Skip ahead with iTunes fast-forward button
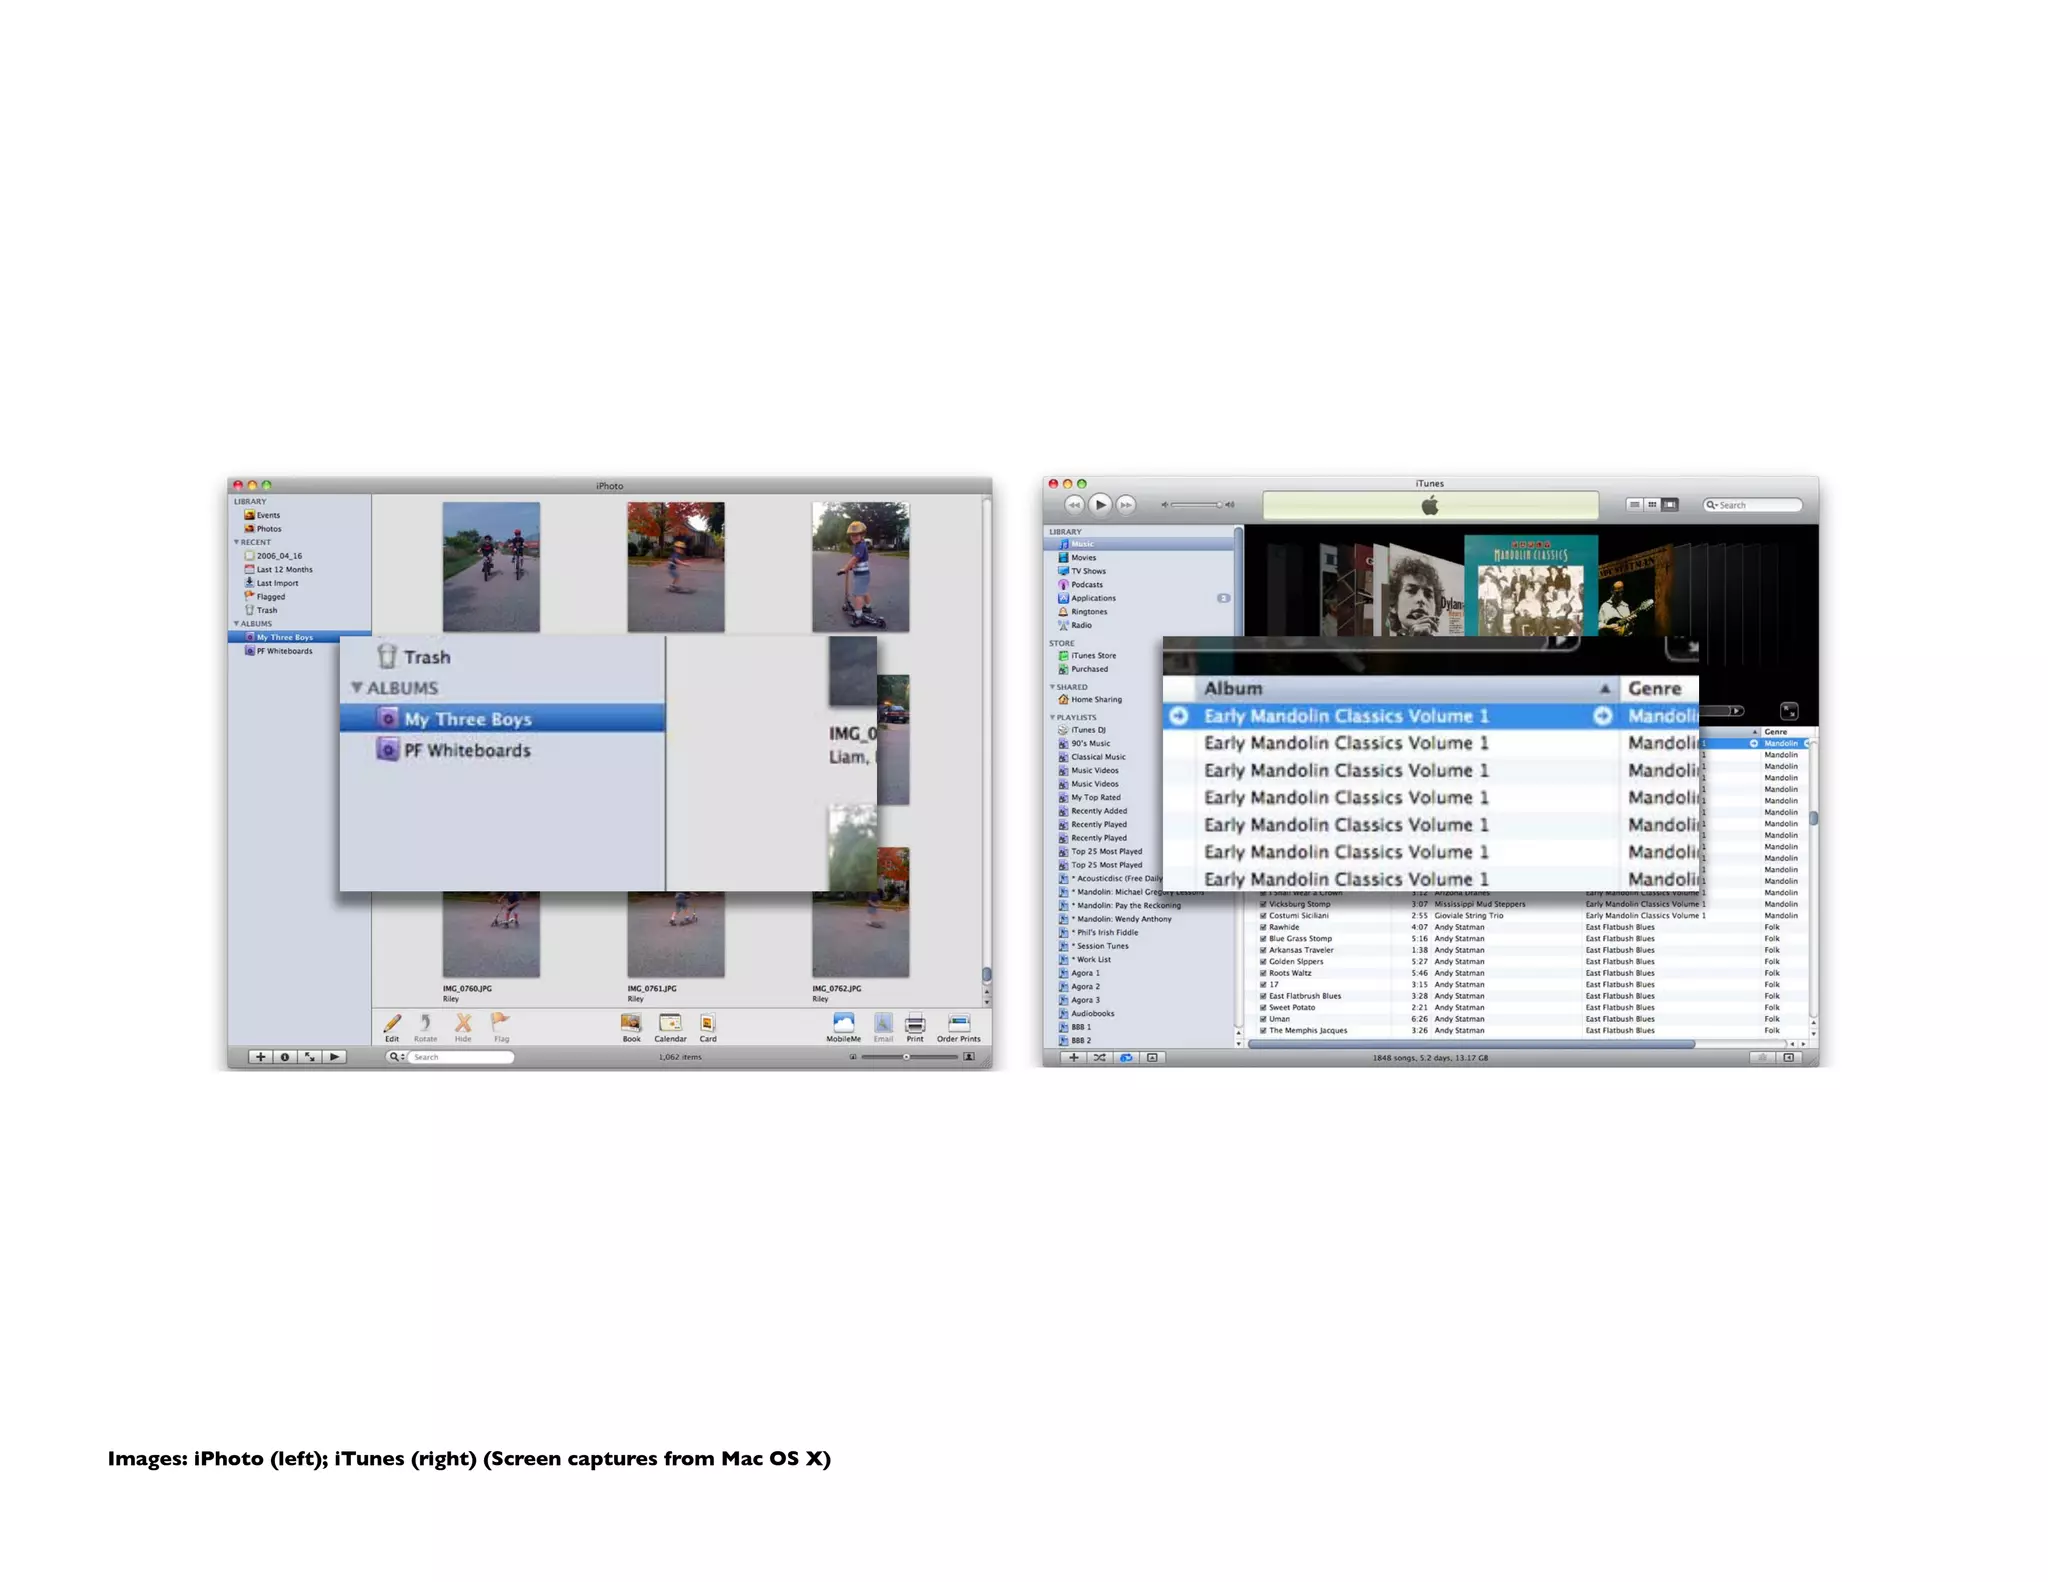The width and height of the screenshot is (2048, 1582). pos(1126,505)
